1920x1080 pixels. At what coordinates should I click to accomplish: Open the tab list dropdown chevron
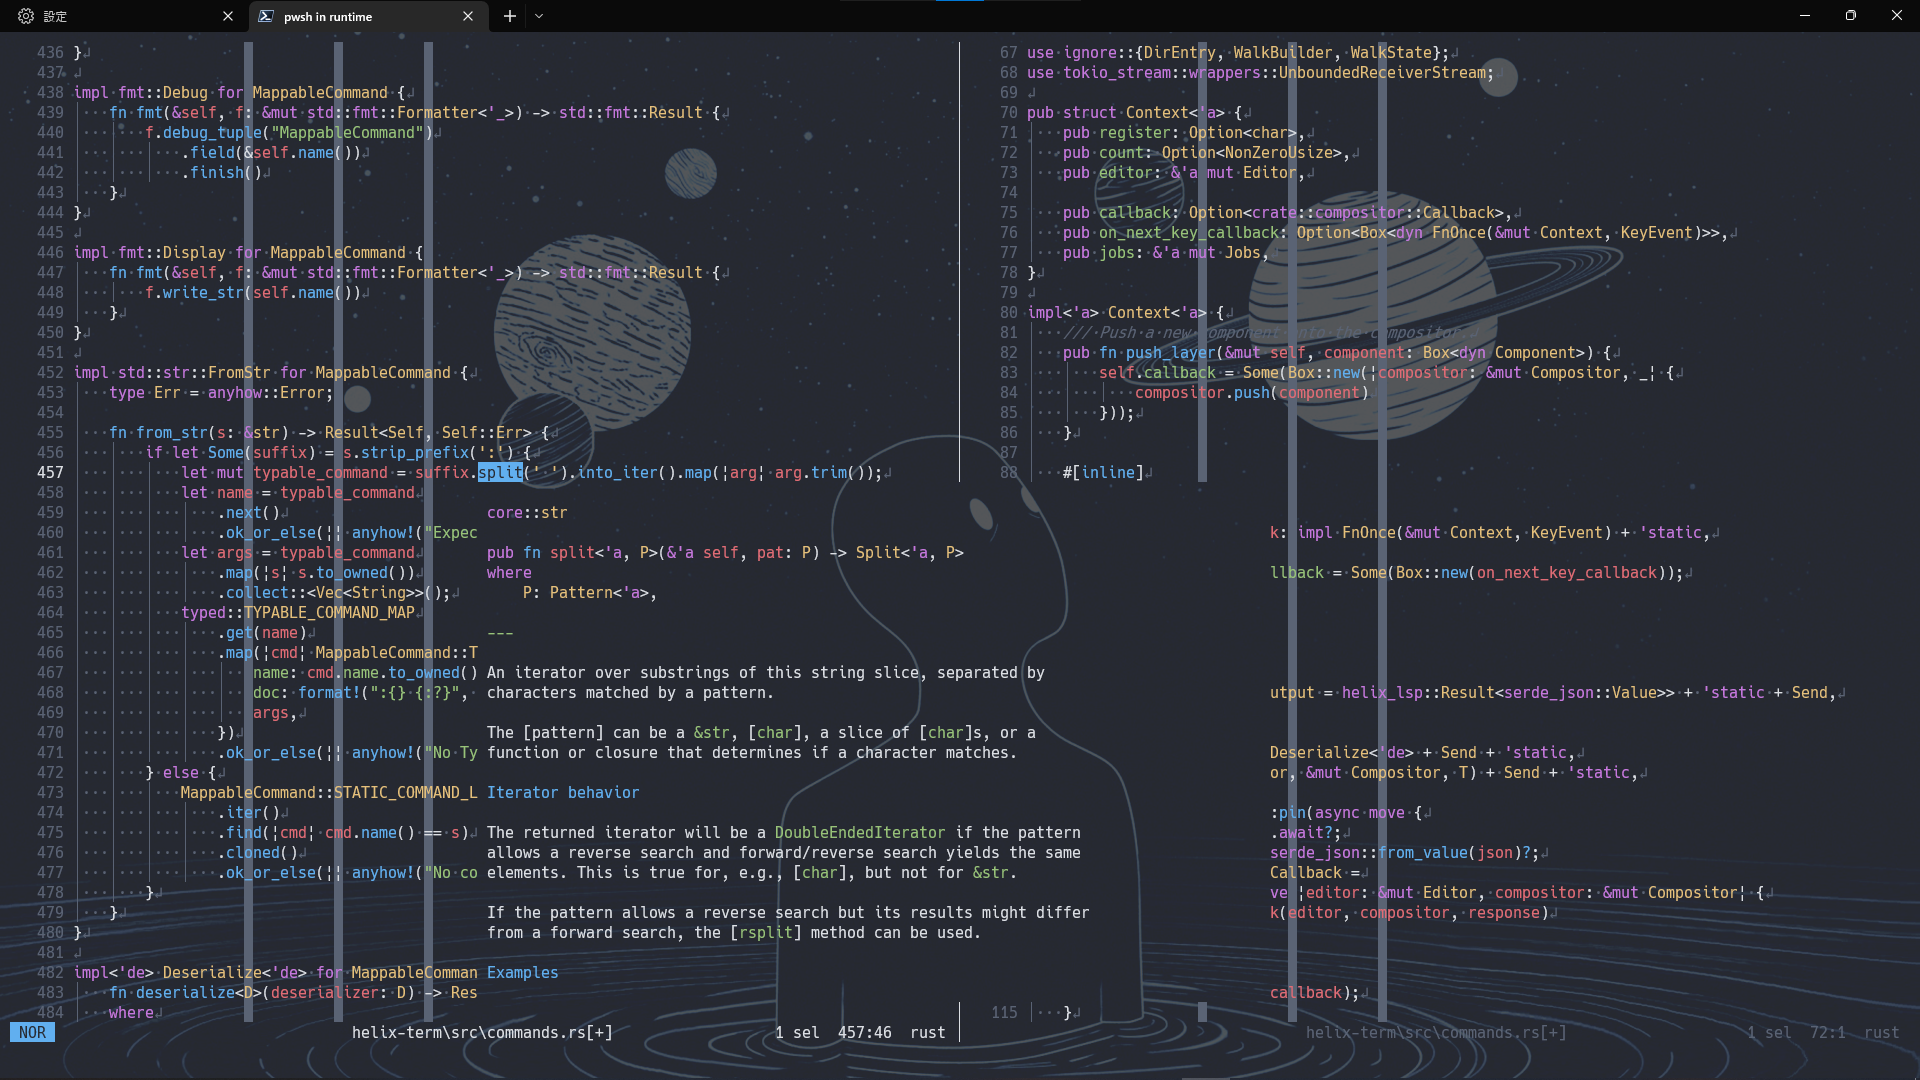coord(540,16)
